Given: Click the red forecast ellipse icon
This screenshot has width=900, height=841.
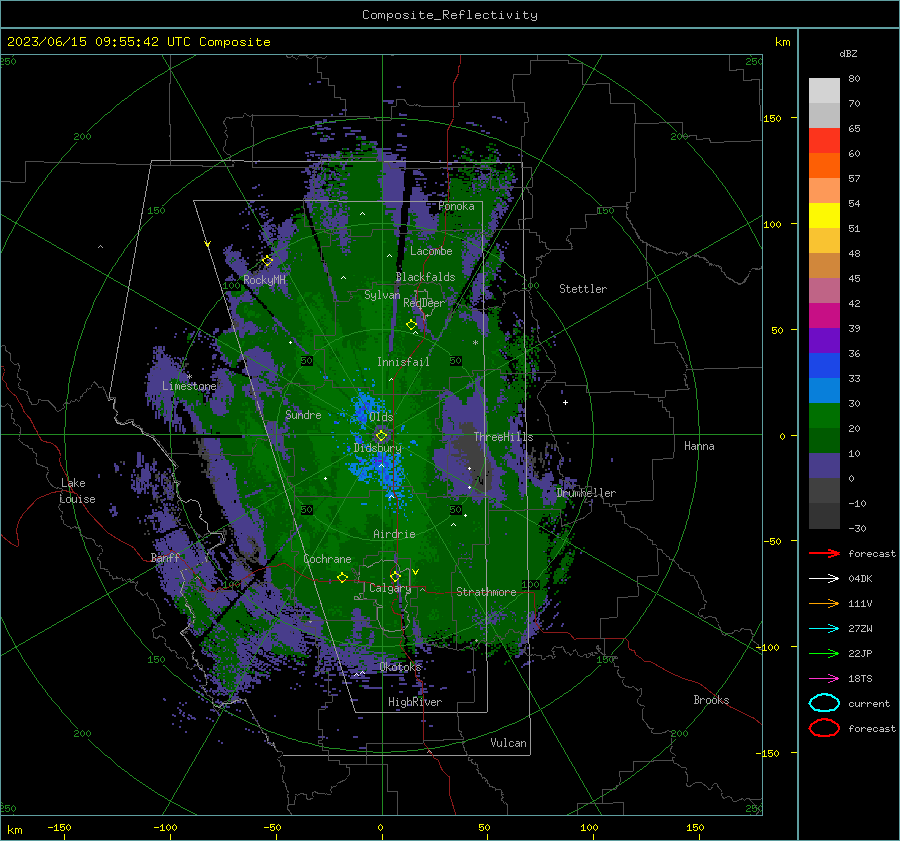Looking at the screenshot, I should (824, 728).
